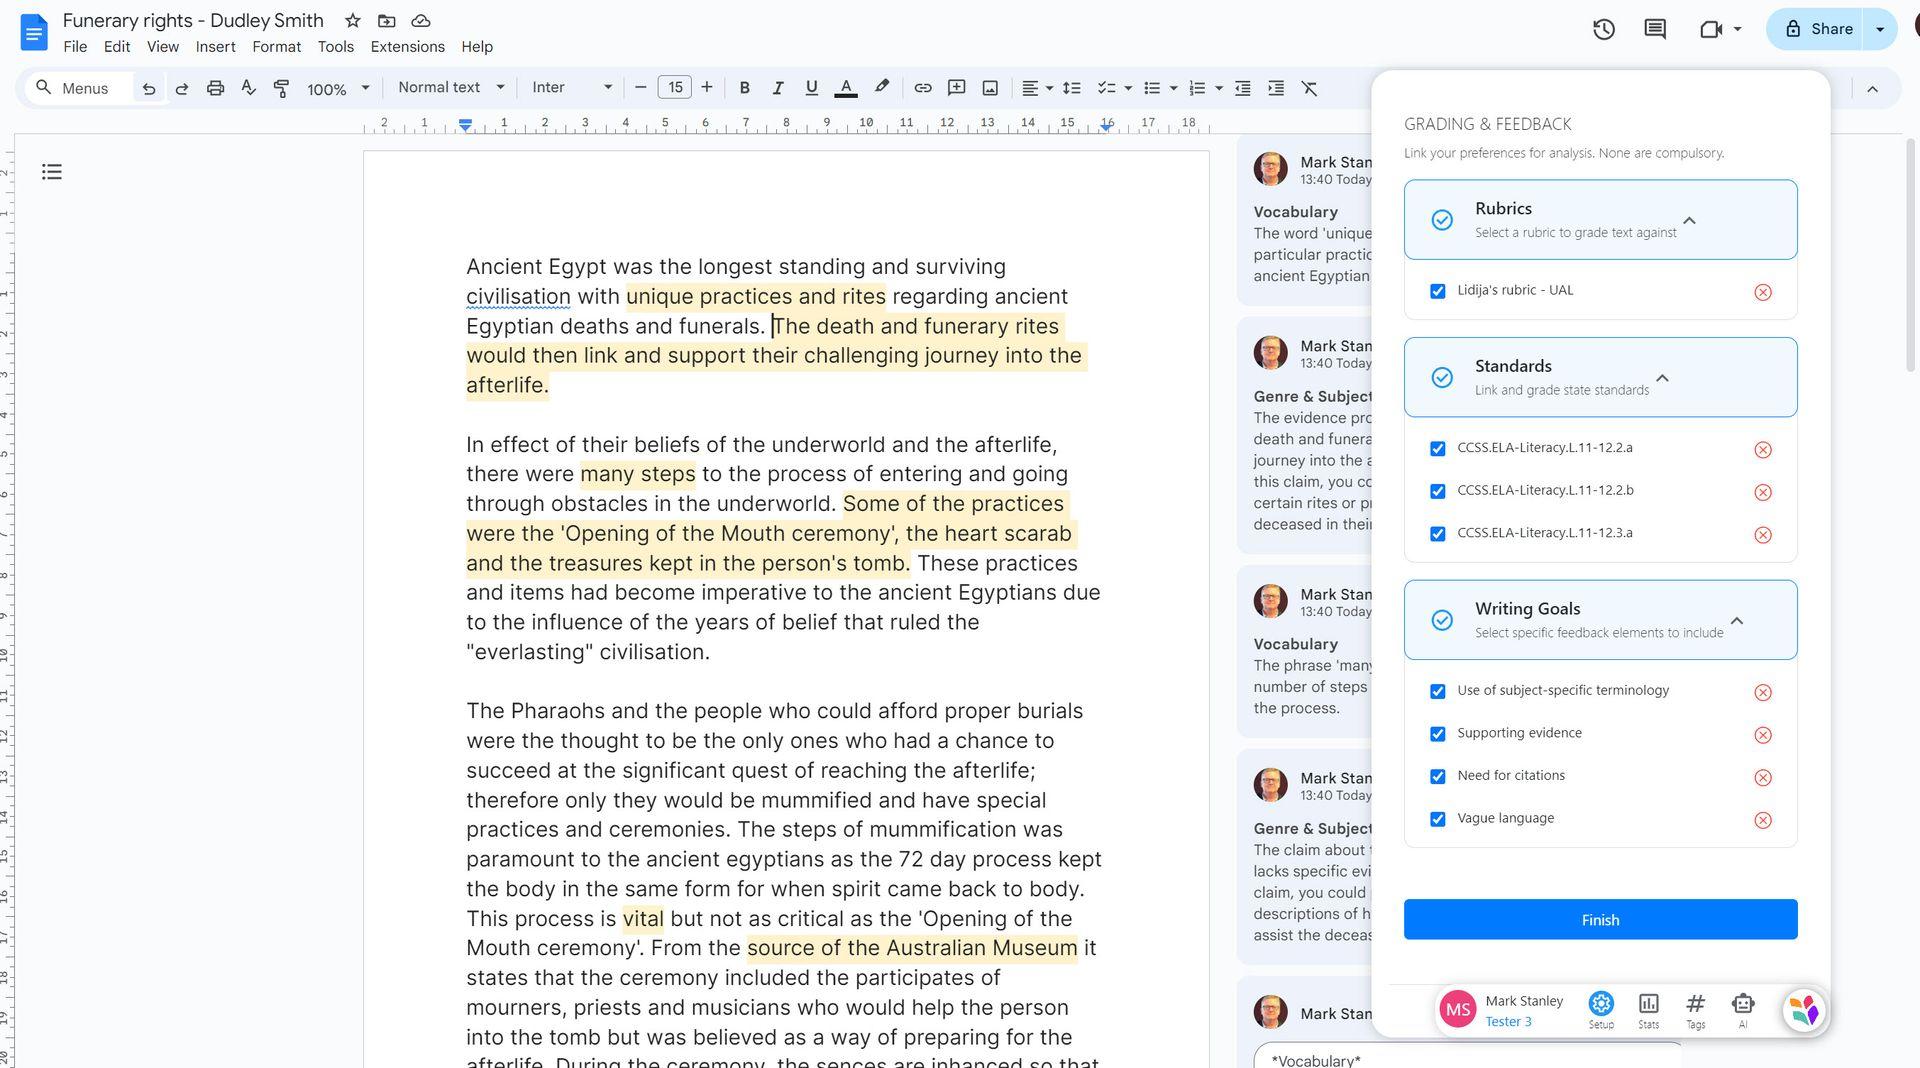
Task: Open the Extensions menu
Action: pos(407,47)
